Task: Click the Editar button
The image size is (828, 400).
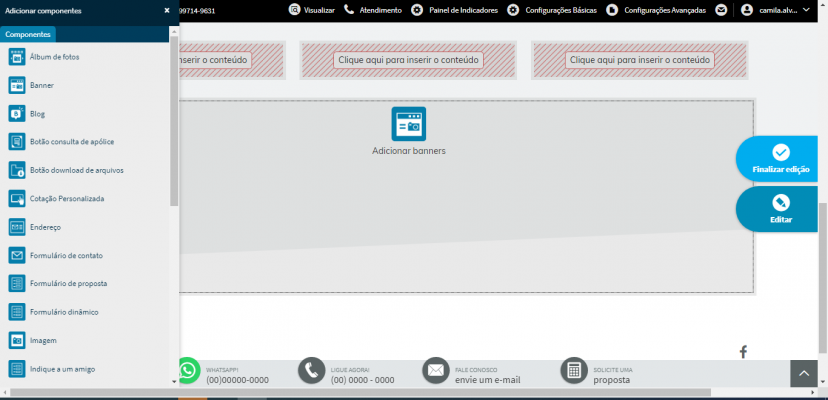Action: pyautogui.click(x=777, y=209)
